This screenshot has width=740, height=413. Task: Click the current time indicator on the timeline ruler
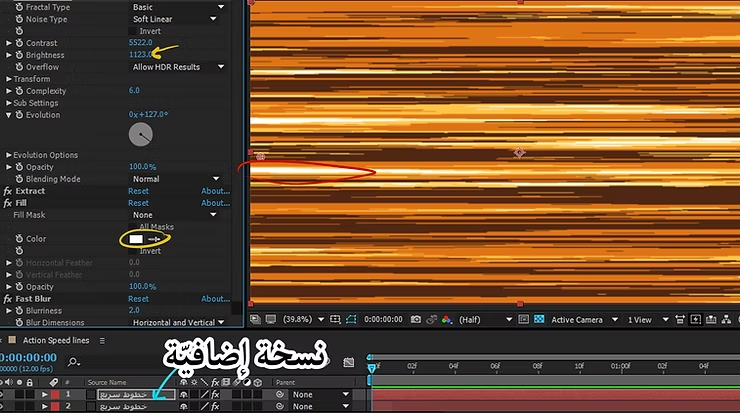click(x=371, y=367)
